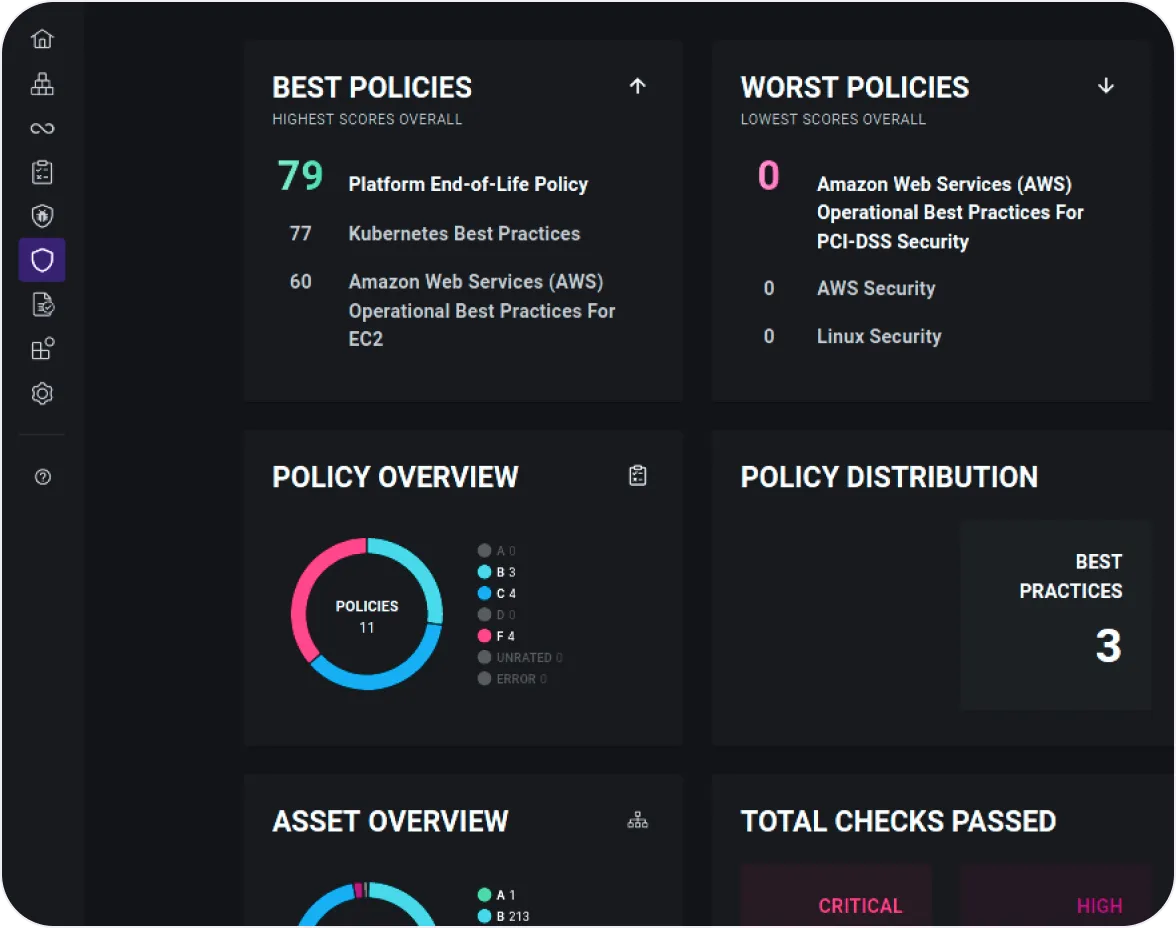Click the Spaces icon below Policies
The image size is (1176, 928).
(x=42, y=348)
